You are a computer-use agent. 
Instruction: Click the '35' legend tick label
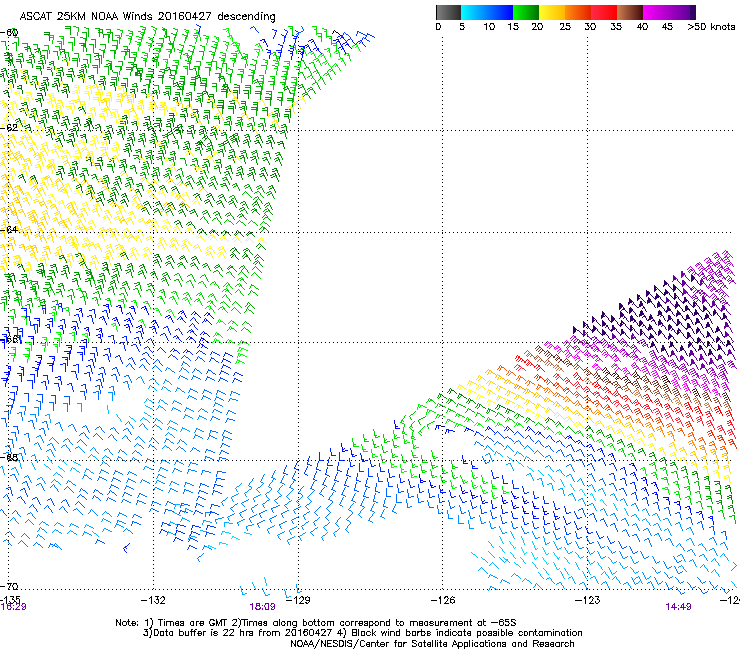[616, 27]
